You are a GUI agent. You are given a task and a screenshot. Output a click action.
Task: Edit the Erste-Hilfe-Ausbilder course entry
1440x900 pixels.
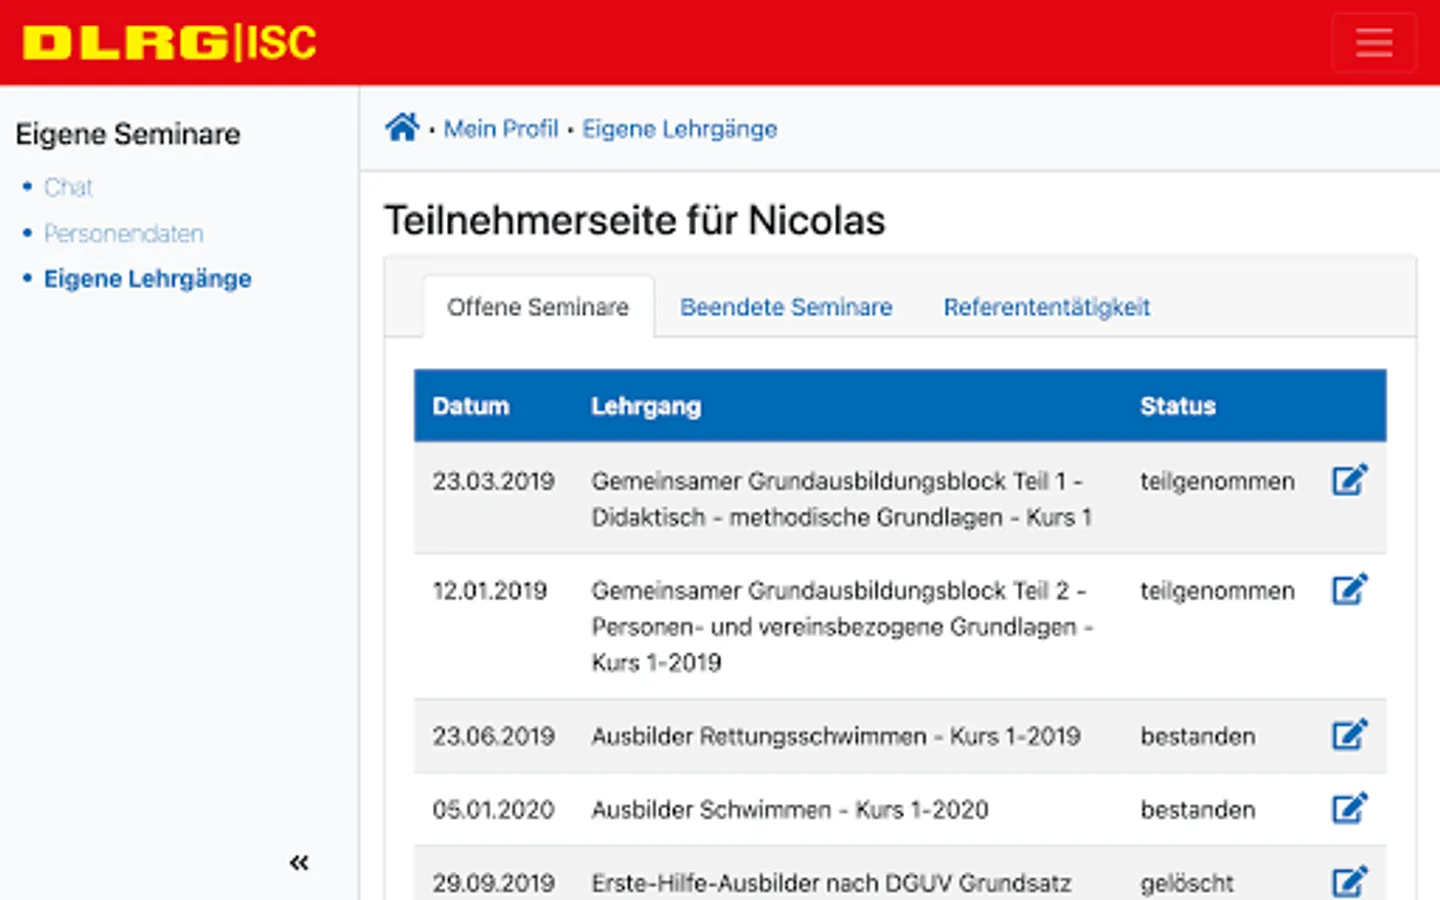[1349, 882]
